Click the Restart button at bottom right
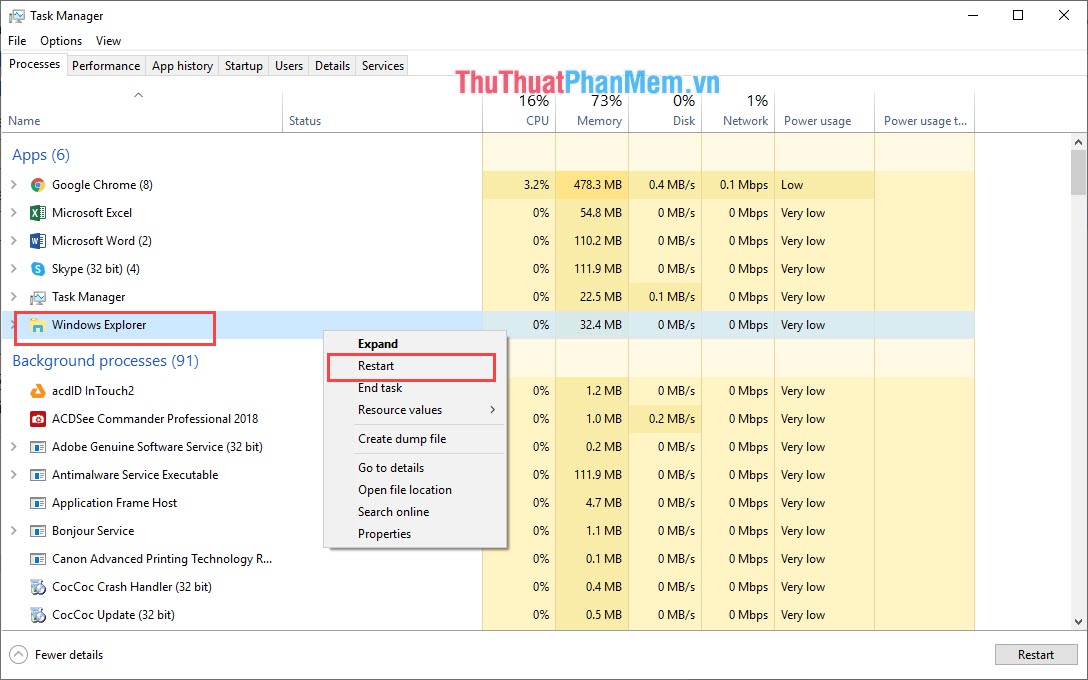 tap(1035, 654)
